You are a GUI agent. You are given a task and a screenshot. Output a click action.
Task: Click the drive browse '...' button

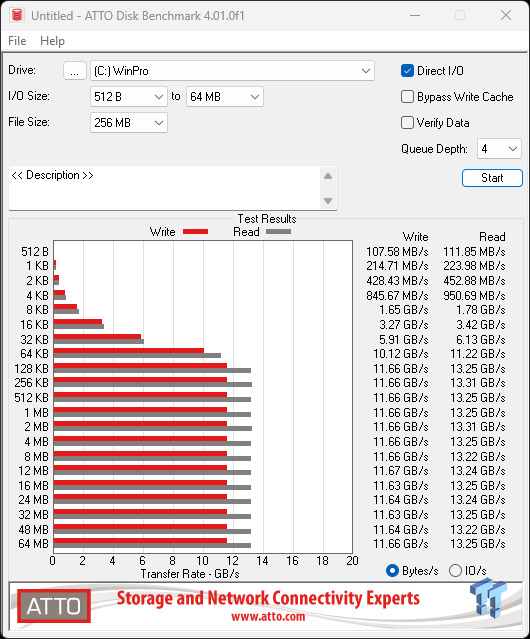75,71
